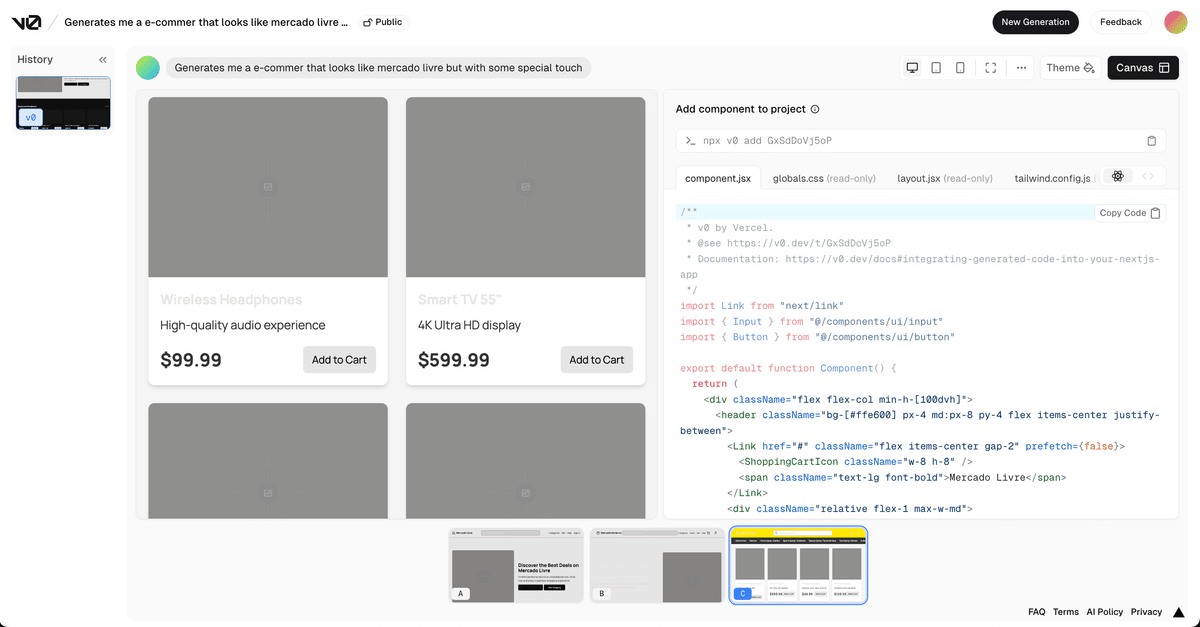Select tablet preview mode
The height and width of the screenshot is (627, 1200).
tap(936, 68)
